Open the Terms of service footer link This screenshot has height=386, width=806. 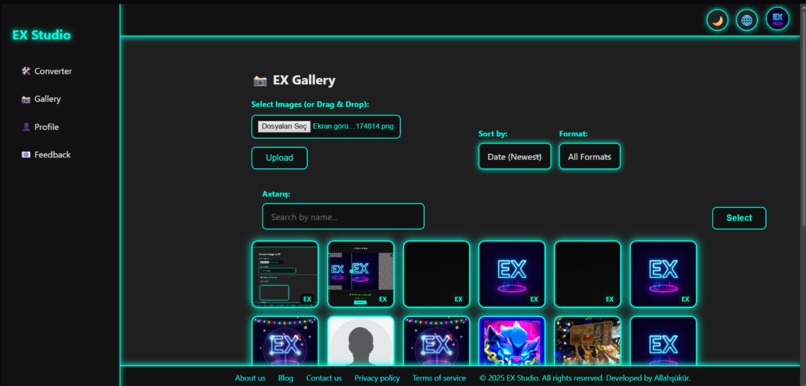(439, 378)
